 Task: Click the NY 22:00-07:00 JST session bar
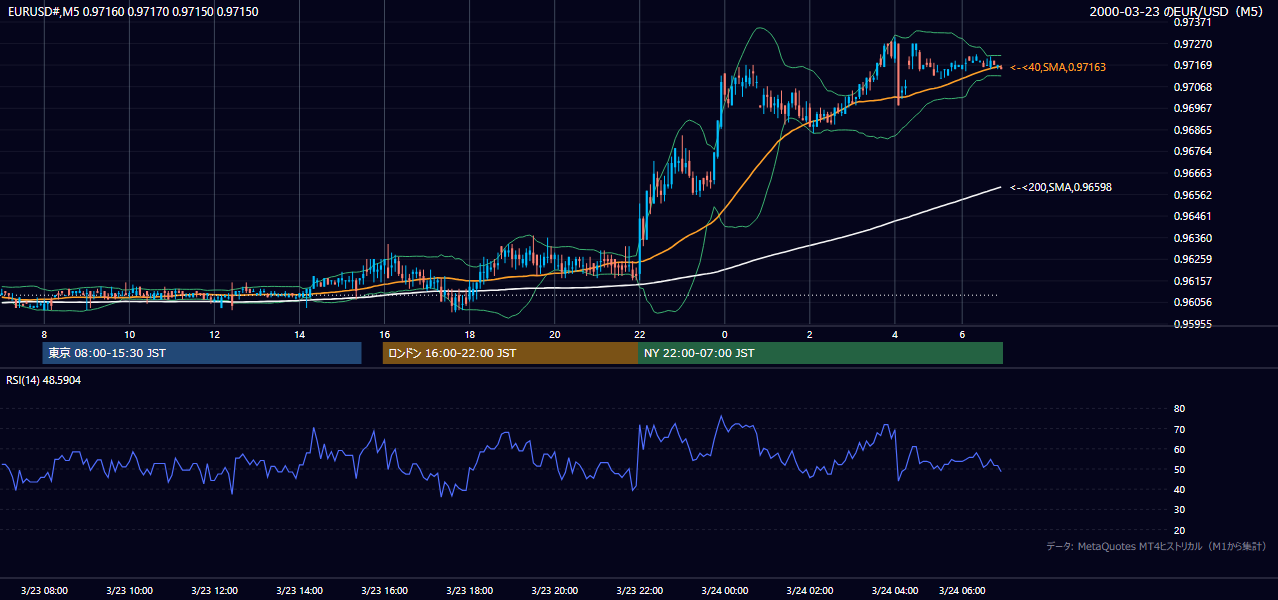click(820, 353)
